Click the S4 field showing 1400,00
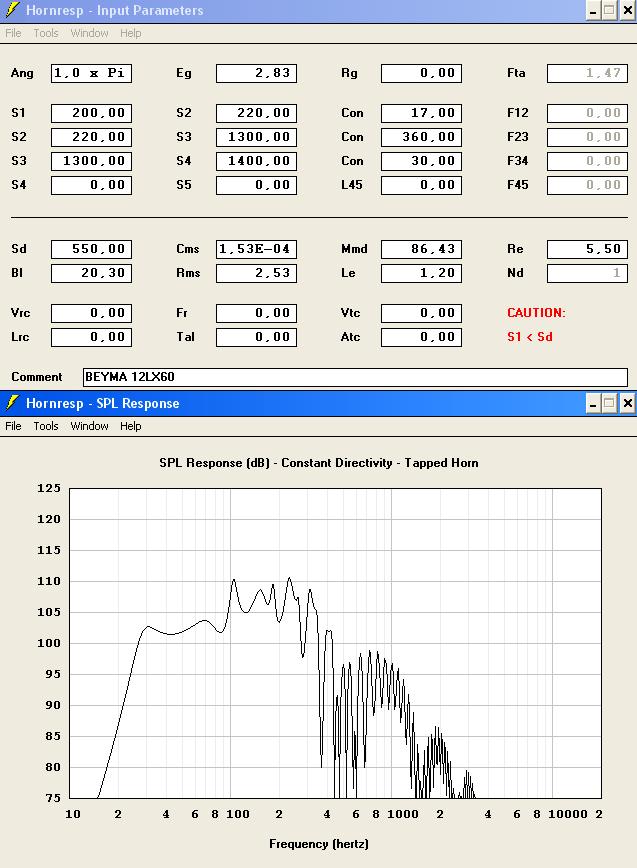637x868 pixels. pyautogui.click(x=256, y=161)
